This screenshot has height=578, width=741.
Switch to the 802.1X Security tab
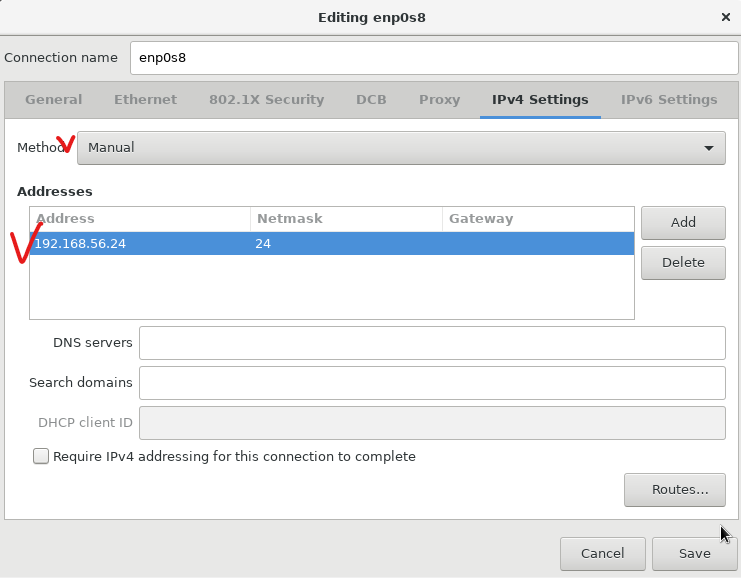coord(267,100)
